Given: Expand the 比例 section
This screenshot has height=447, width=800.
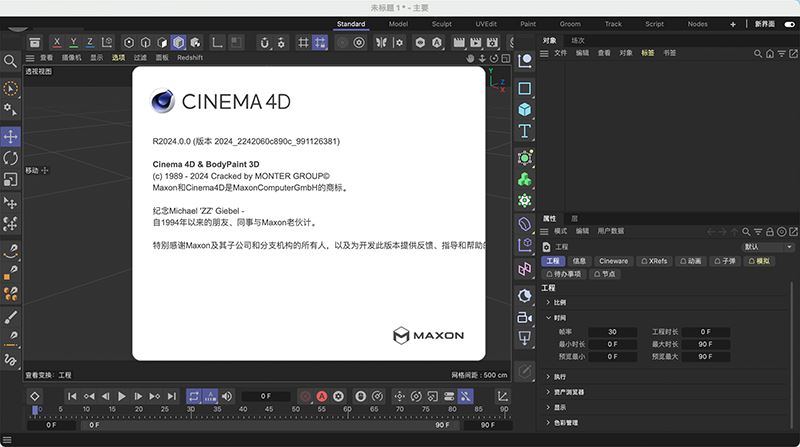Looking at the screenshot, I should (560, 302).
